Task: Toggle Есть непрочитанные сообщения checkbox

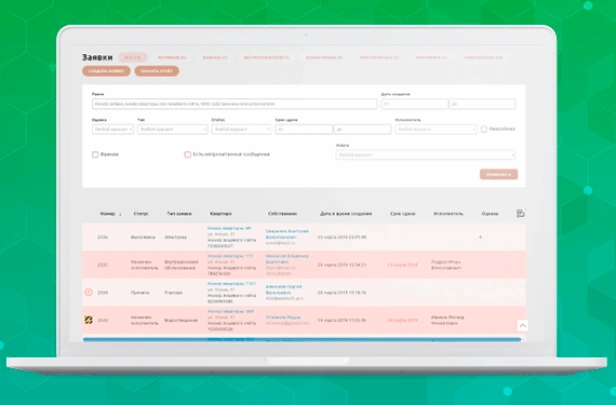Action: coord(187,155)
